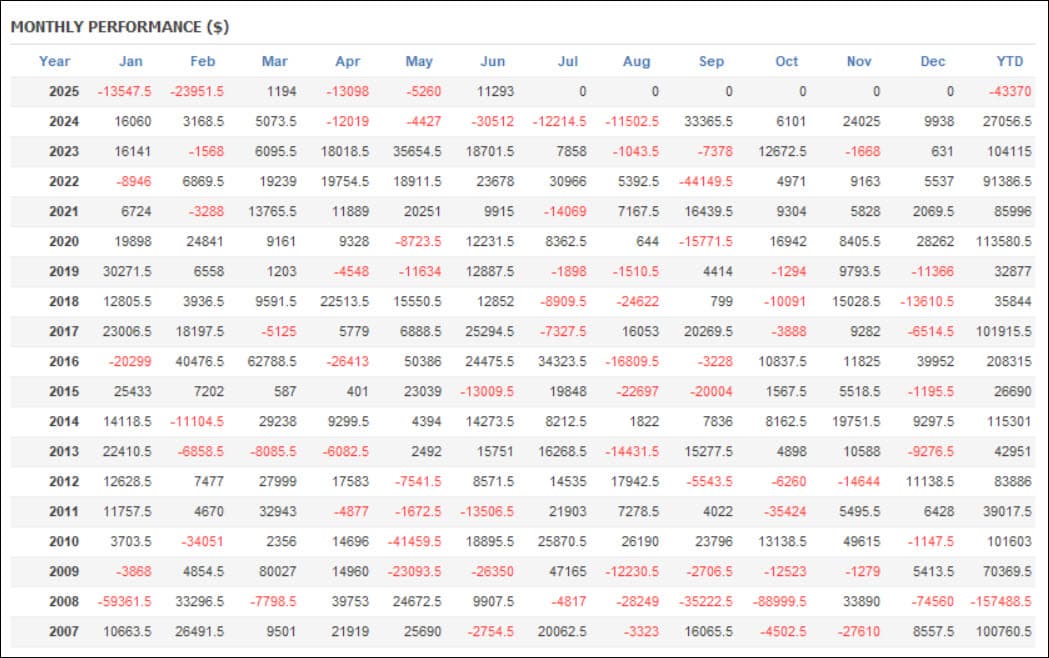
Task: Click the Mar column header
Action: pyautogui.click(x=274, y=62)
